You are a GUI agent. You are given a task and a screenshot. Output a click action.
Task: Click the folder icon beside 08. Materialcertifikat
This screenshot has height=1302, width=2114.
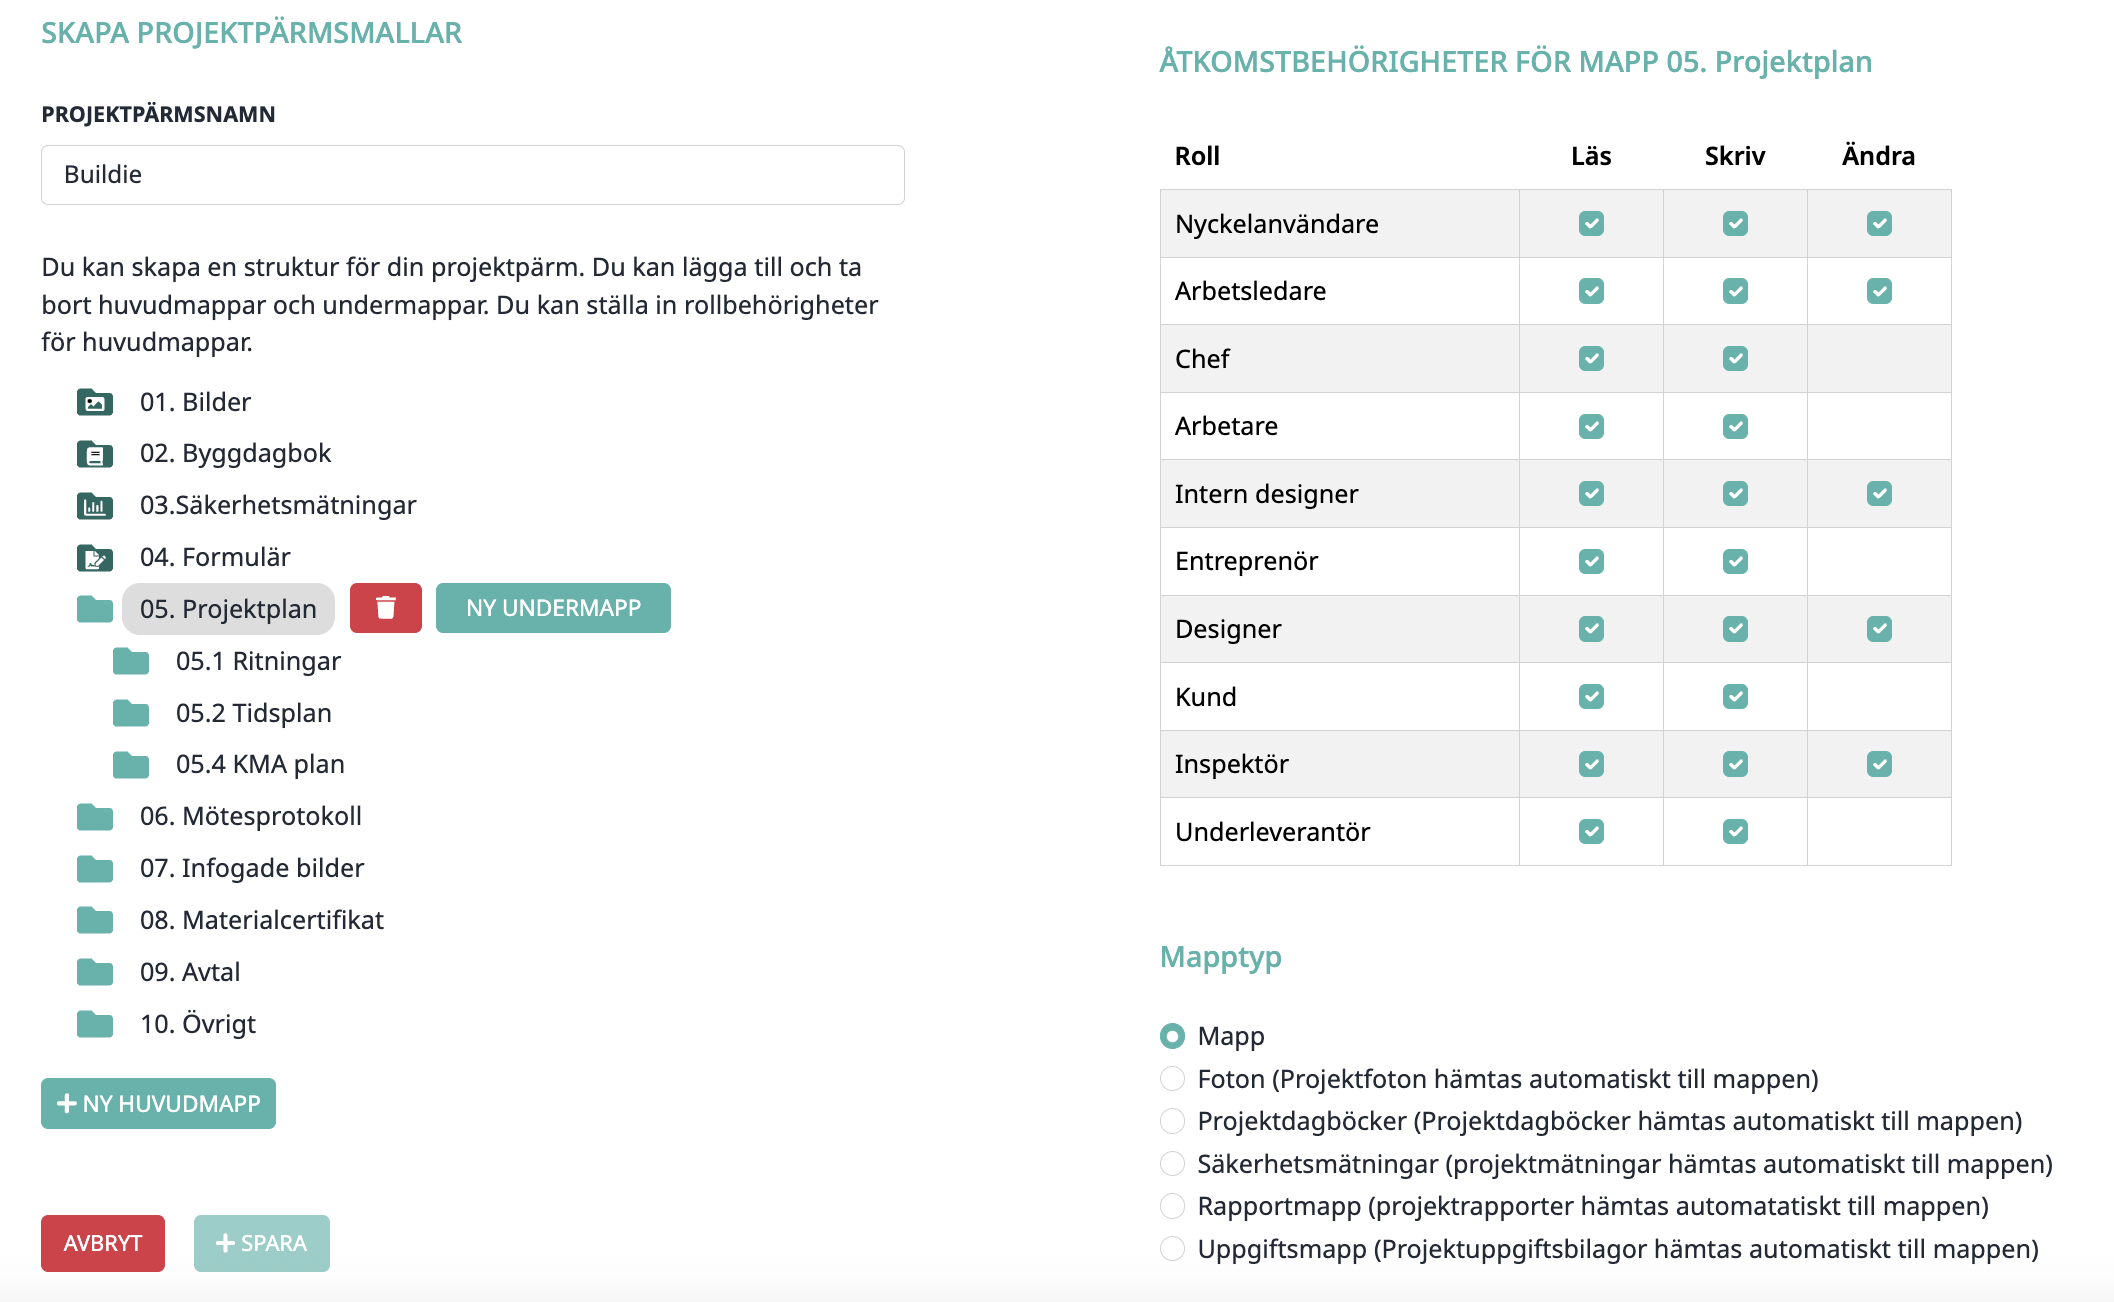click(x=95, y=920)
